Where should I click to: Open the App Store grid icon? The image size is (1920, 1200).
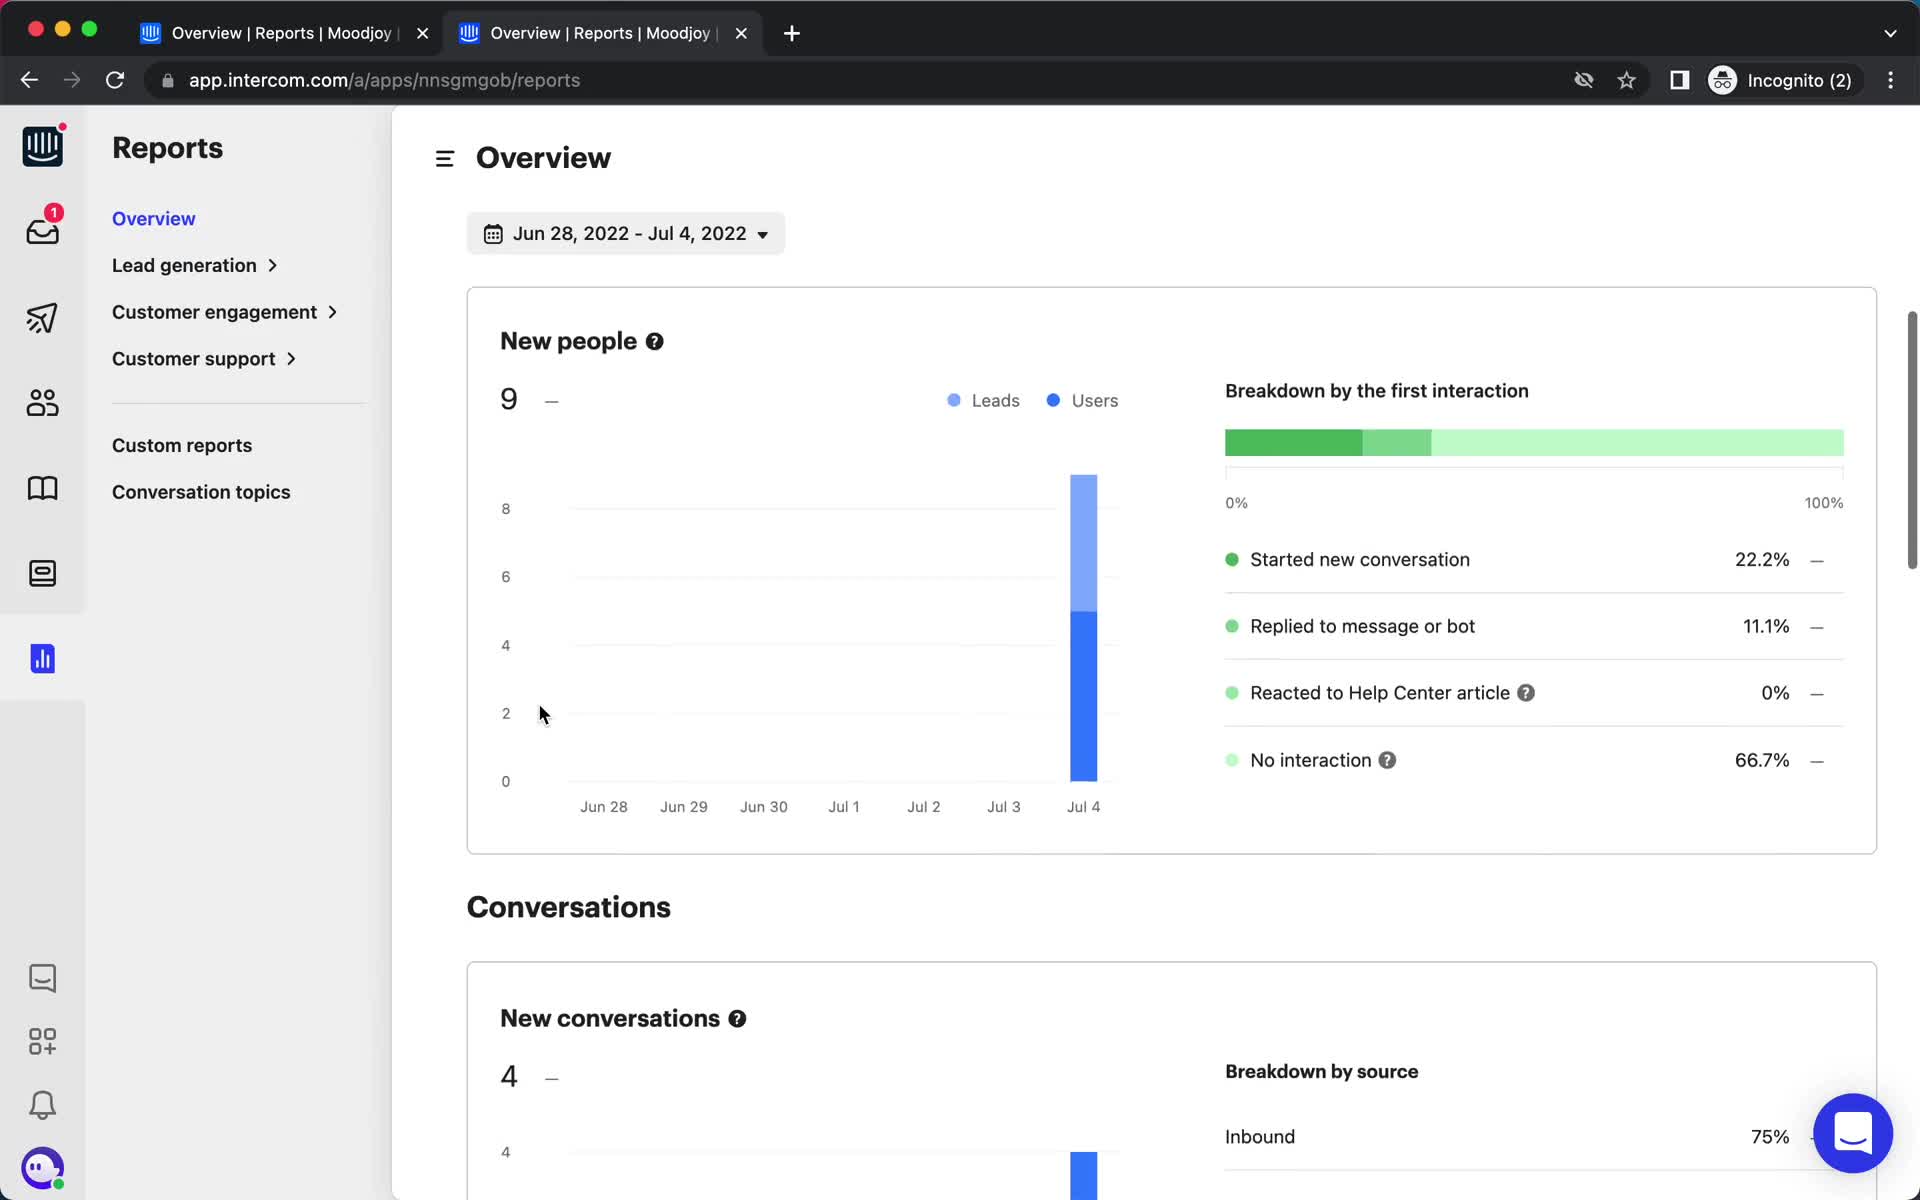[x=42, y=1041]
